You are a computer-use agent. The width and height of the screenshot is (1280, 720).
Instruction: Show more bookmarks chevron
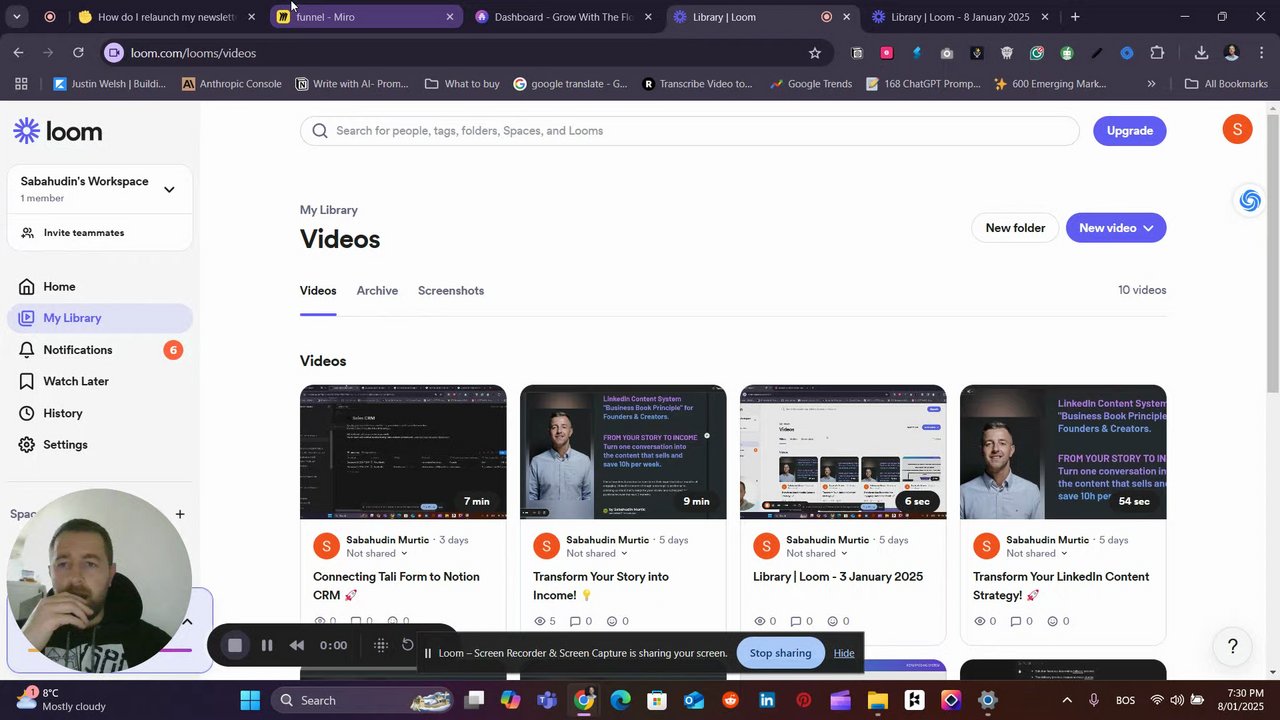pyautogui.click(x=1151, y=84)
